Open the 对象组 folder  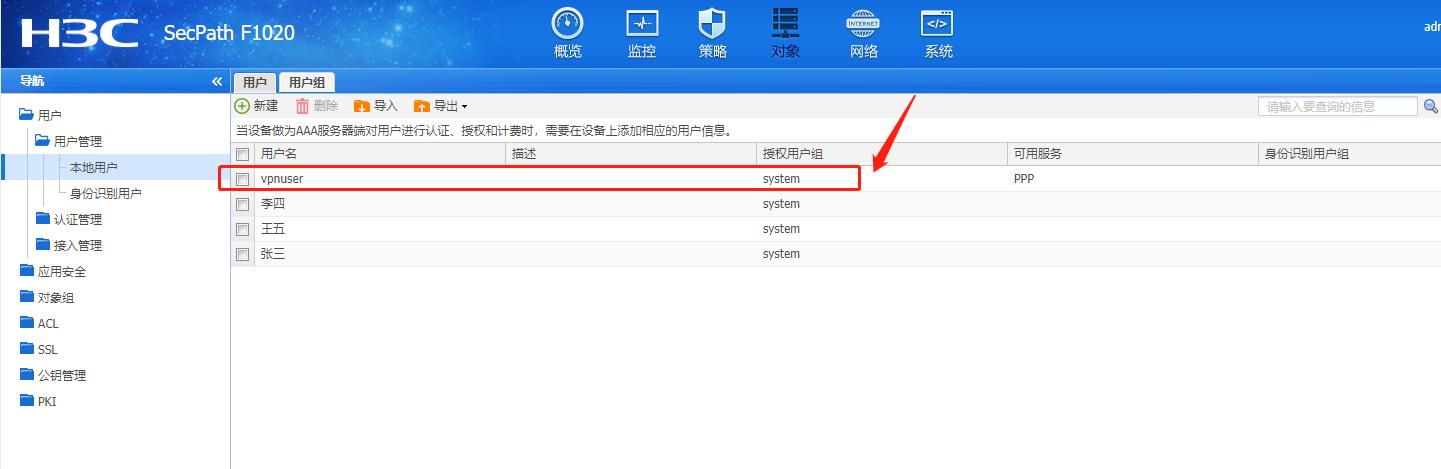[x=47, y=298]
